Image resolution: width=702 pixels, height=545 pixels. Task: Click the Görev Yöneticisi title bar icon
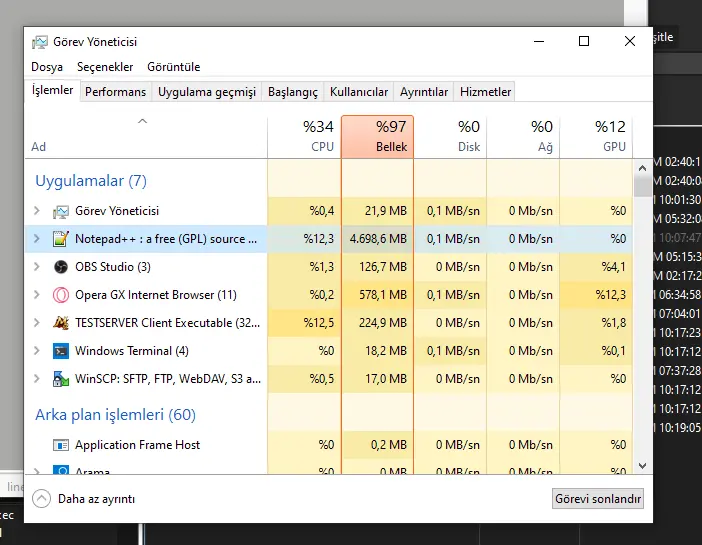[x=39, y=42]
